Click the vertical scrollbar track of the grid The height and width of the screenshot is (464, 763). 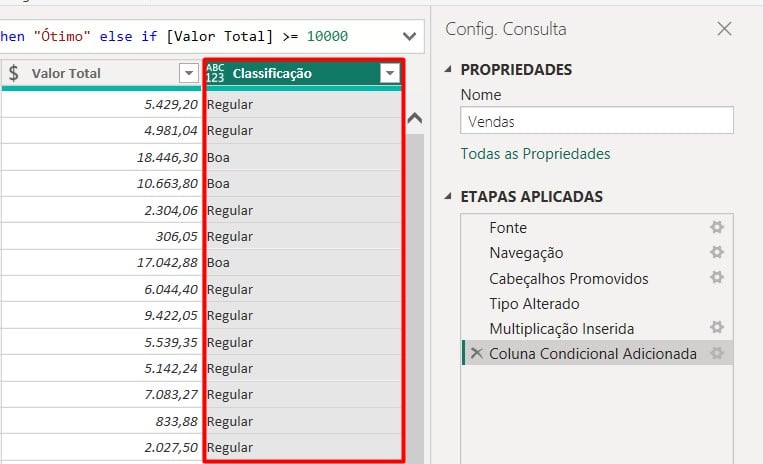(415, 297)
